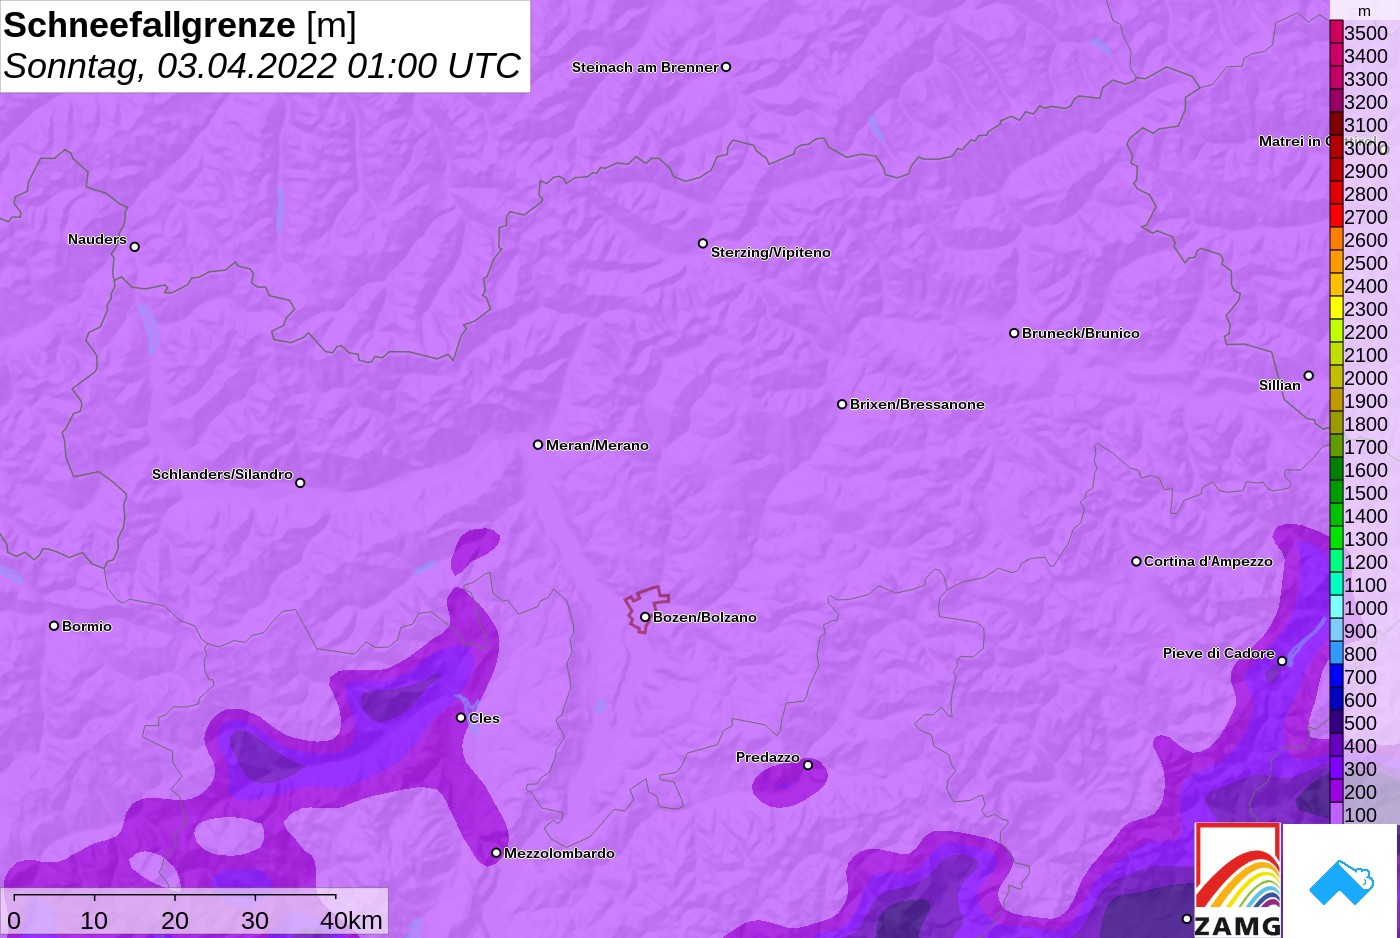Click the Cortina d'Ampezzo label

(1208, 561)
